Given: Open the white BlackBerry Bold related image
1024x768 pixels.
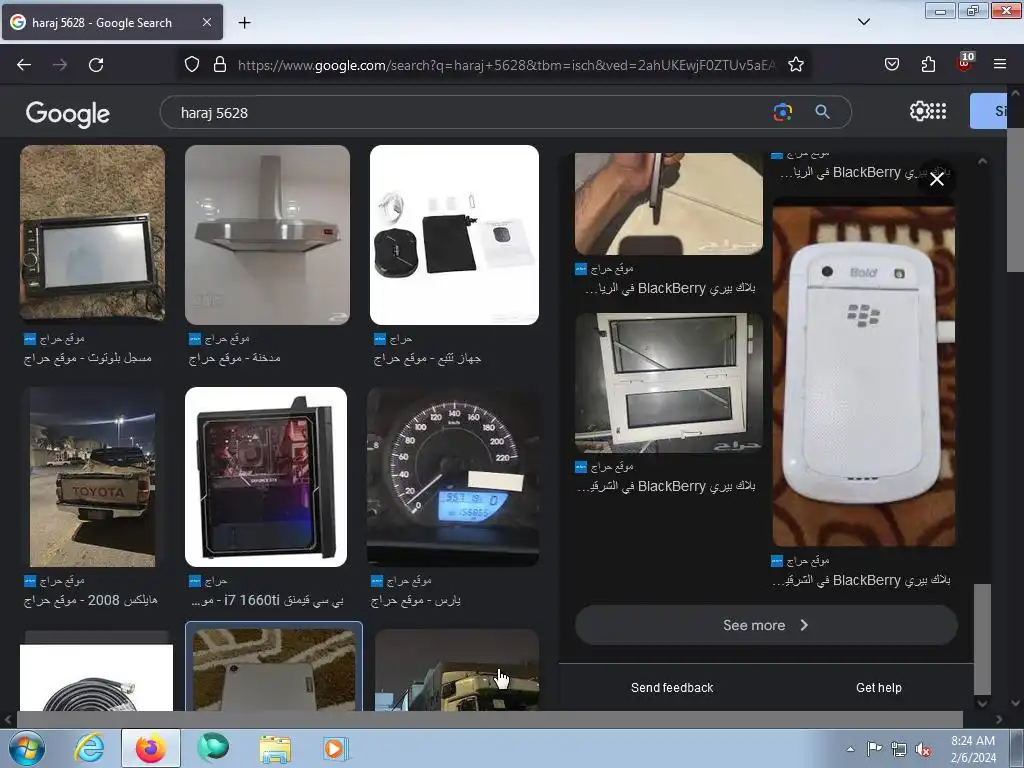Looking at the screenshot, I should [x=863, y=376].
